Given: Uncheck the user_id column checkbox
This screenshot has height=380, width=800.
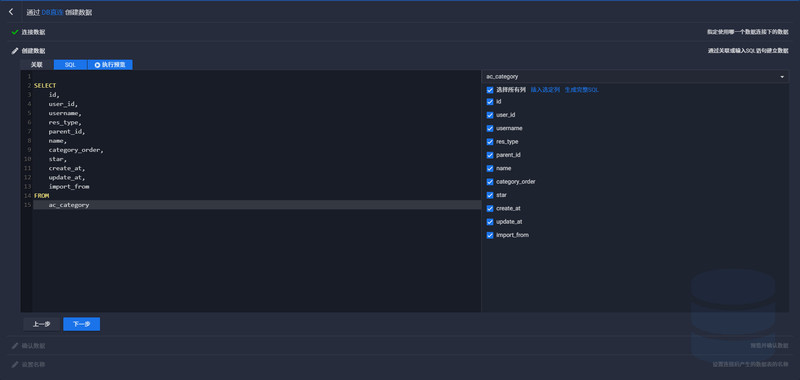Looking at the screenshot, I should (x=490, y=115).
